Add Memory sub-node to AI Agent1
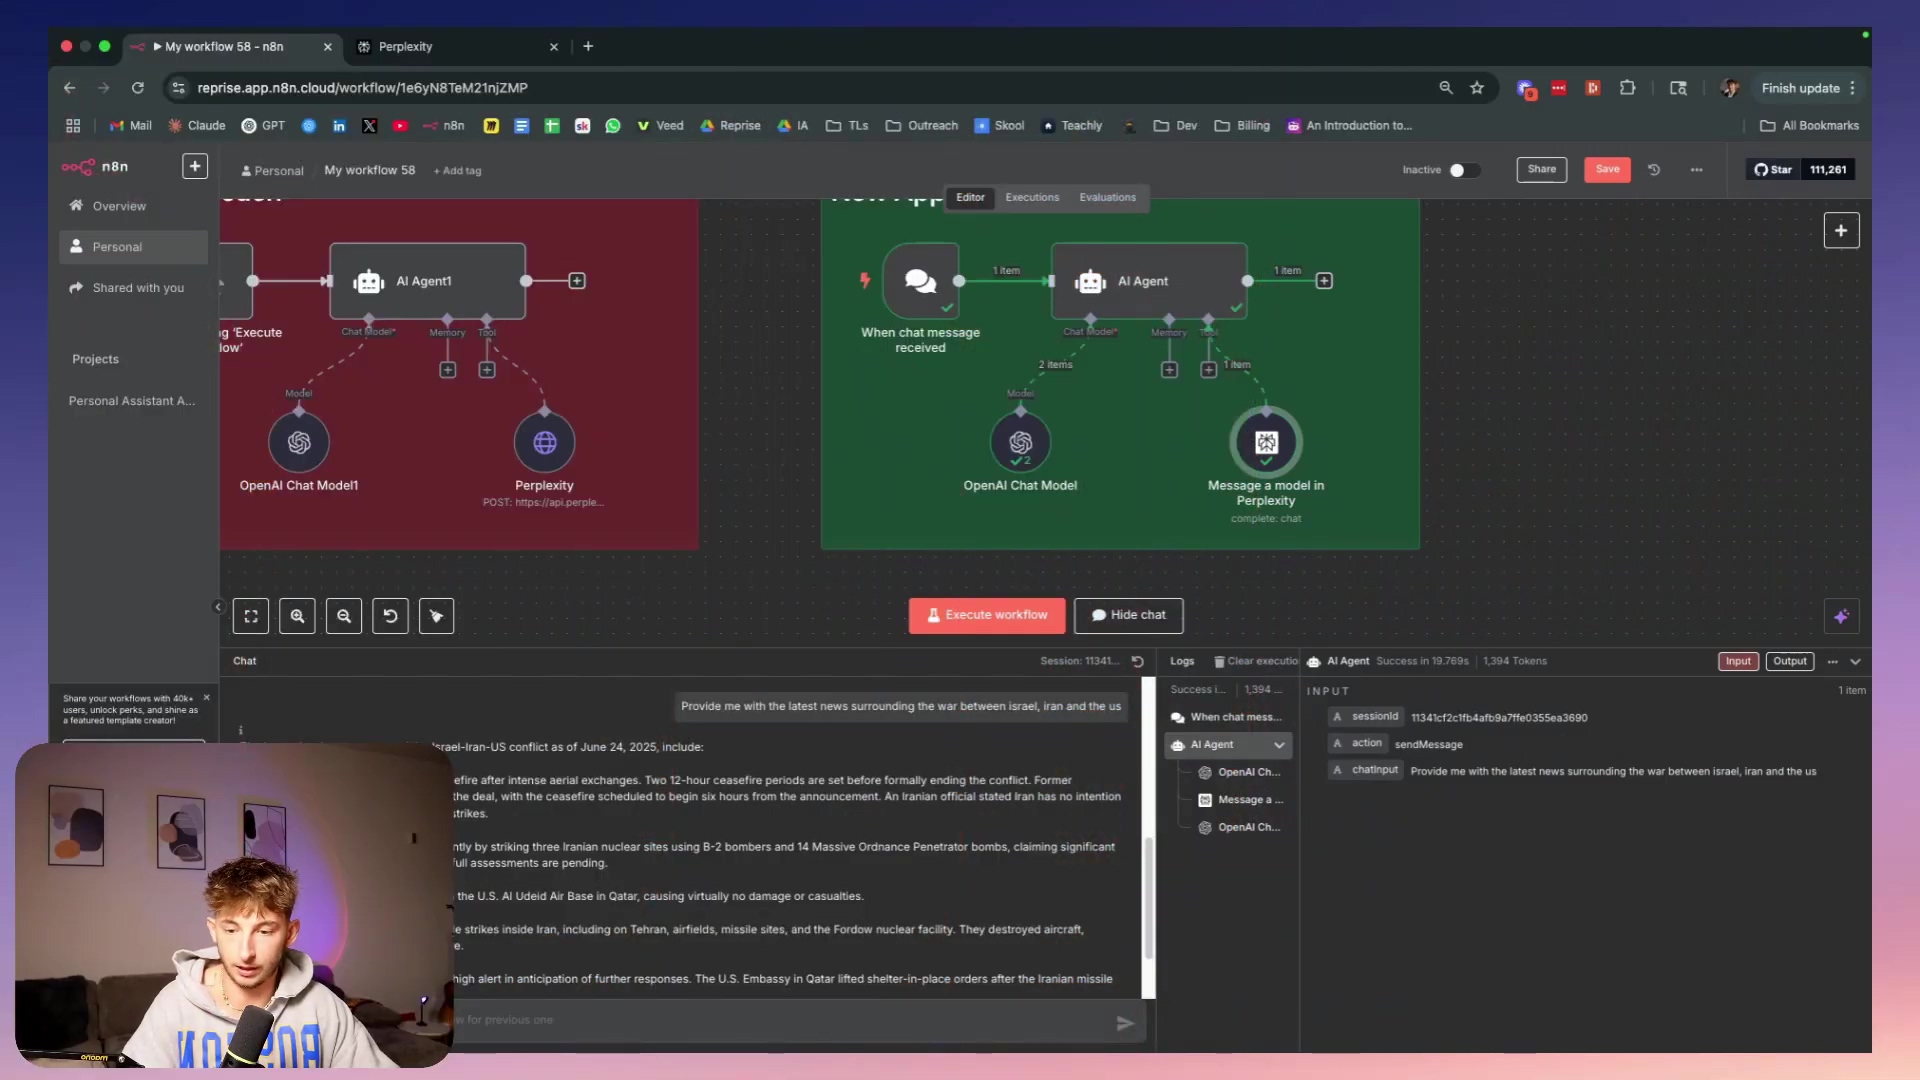 [448, 370]
